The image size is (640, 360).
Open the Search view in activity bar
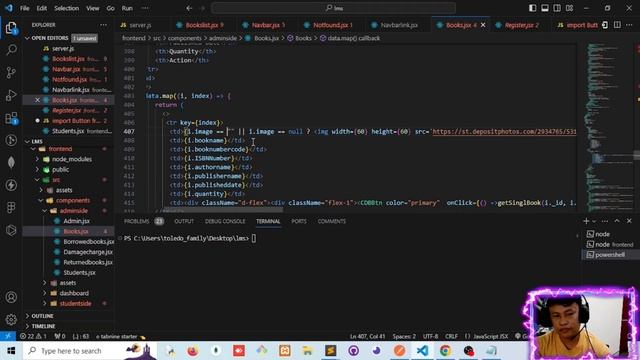tap(11, 50)
